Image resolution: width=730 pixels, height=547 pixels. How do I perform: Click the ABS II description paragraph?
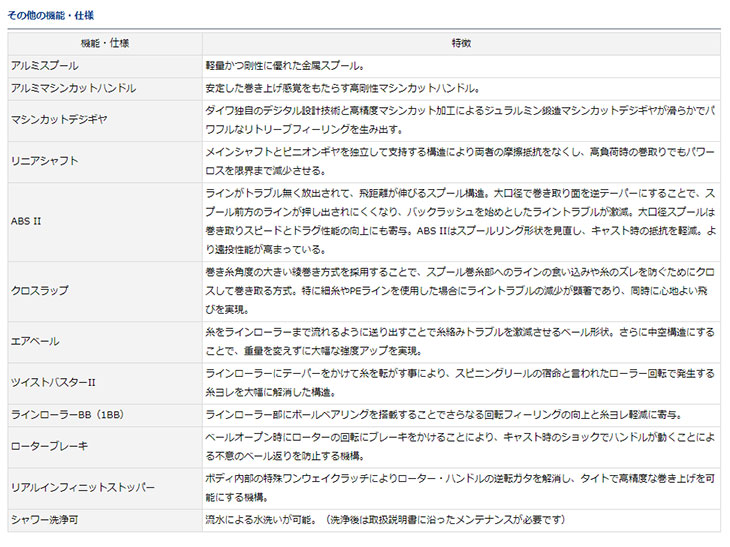(460, 218)
